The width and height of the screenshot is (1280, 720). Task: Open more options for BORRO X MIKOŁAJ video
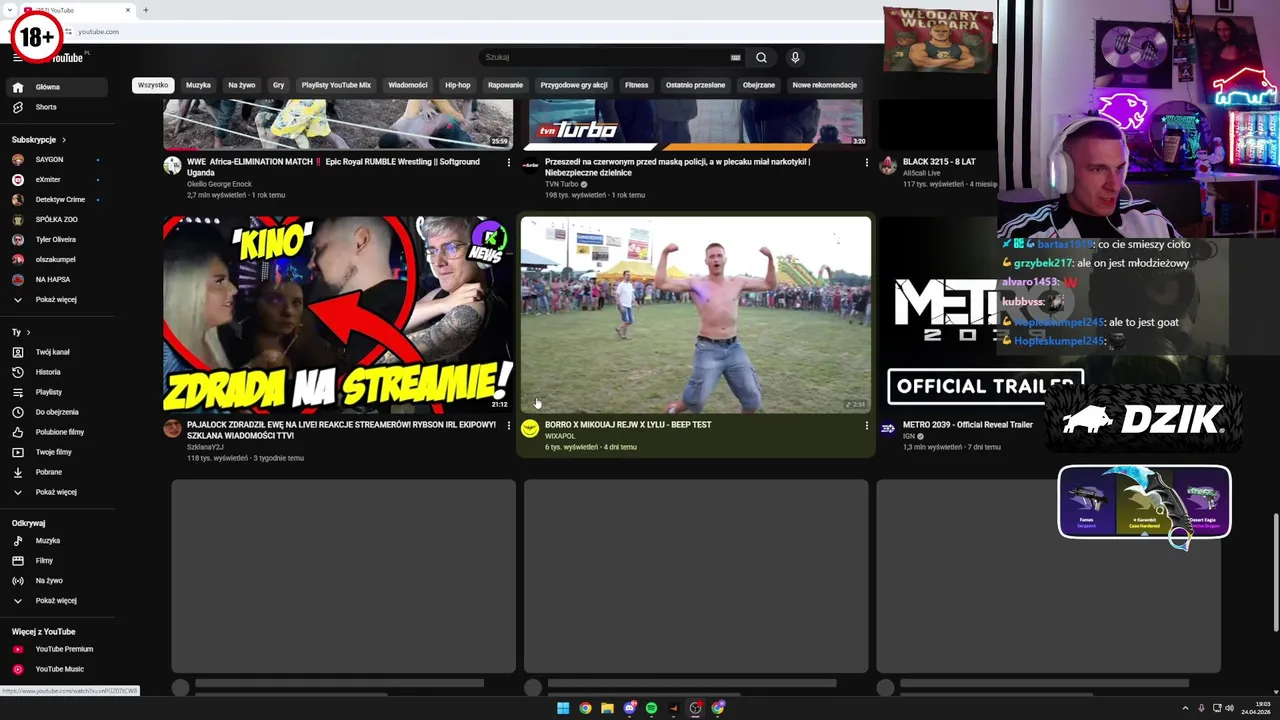tap(866, 425)
